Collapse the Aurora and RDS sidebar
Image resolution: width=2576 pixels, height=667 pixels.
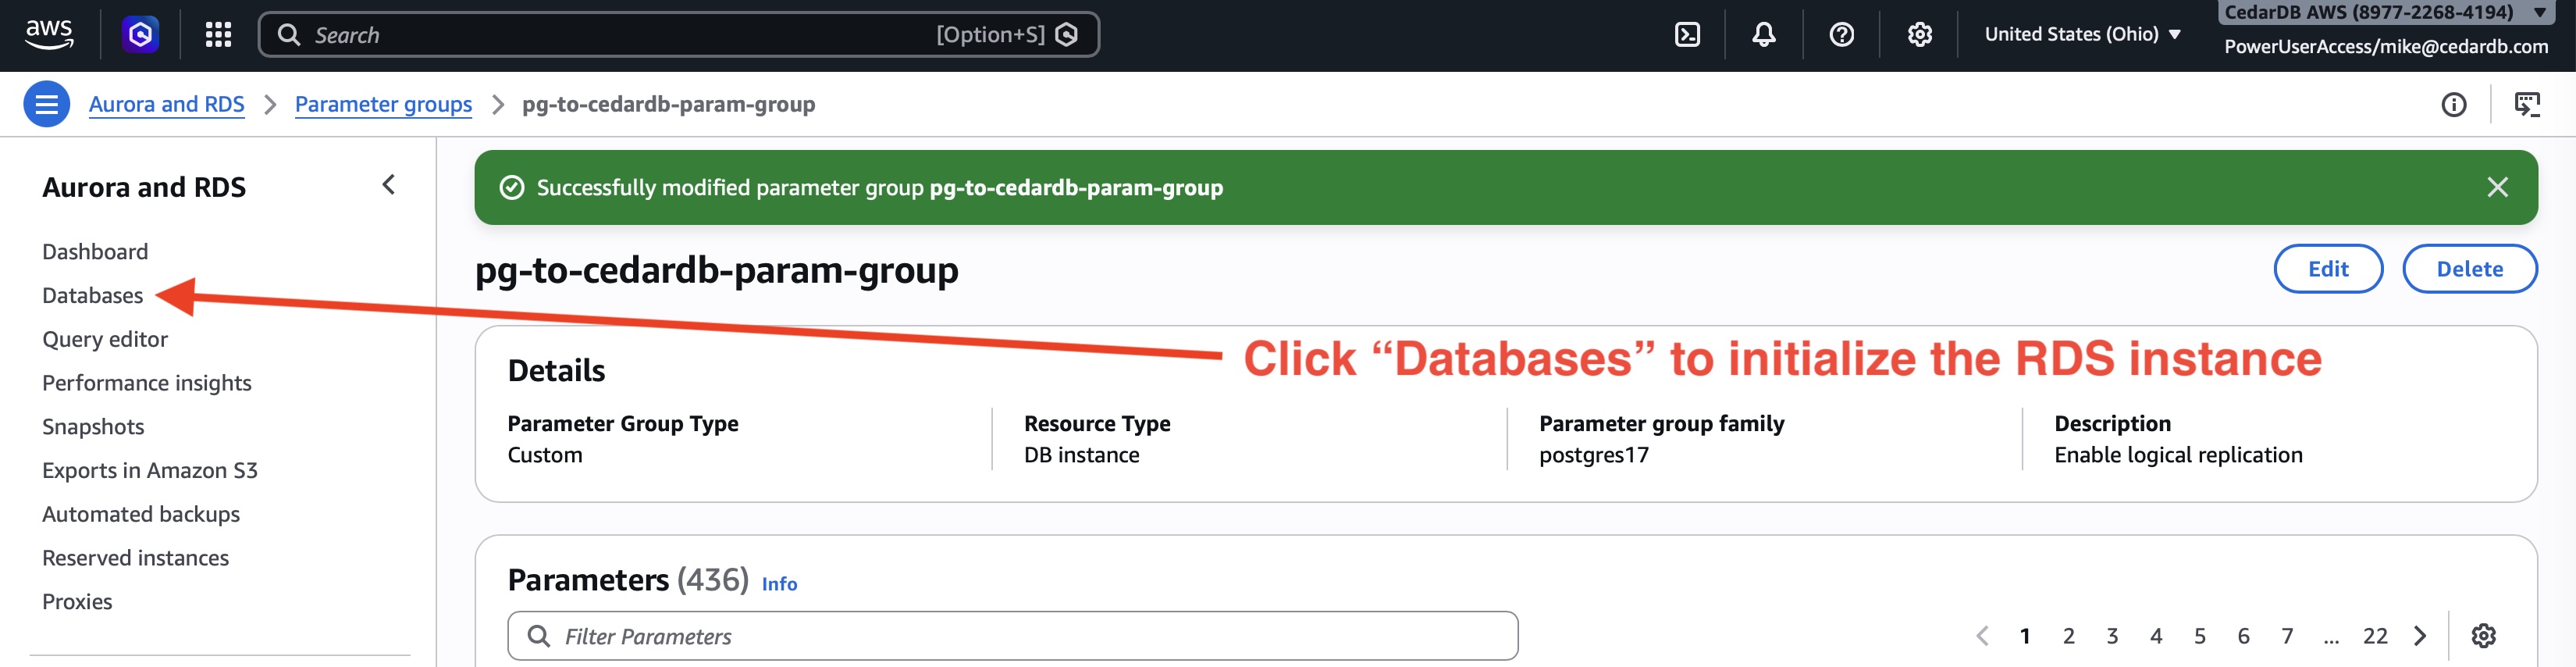[x=389, y=185]
